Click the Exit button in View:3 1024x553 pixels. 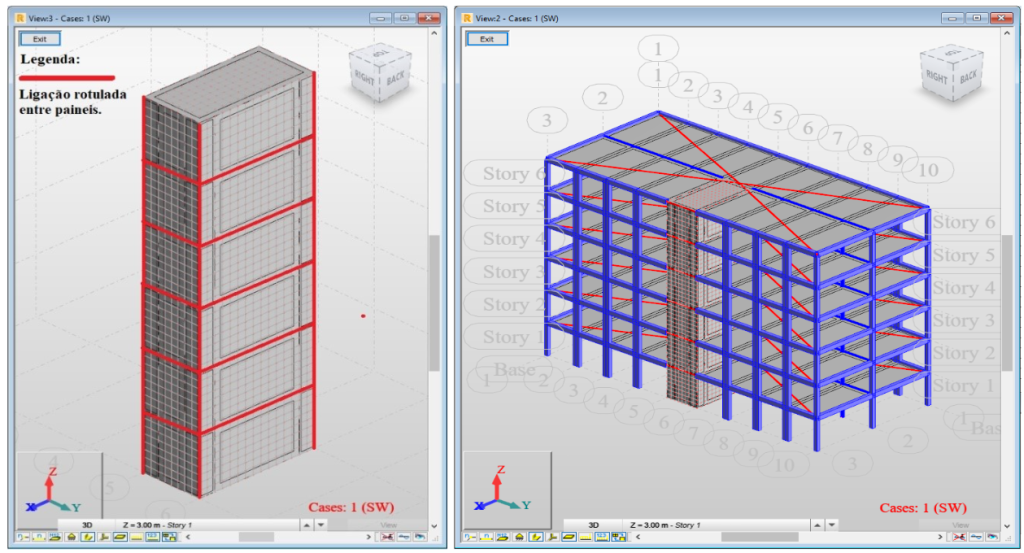pyautogui.click(x=40, y=39)
